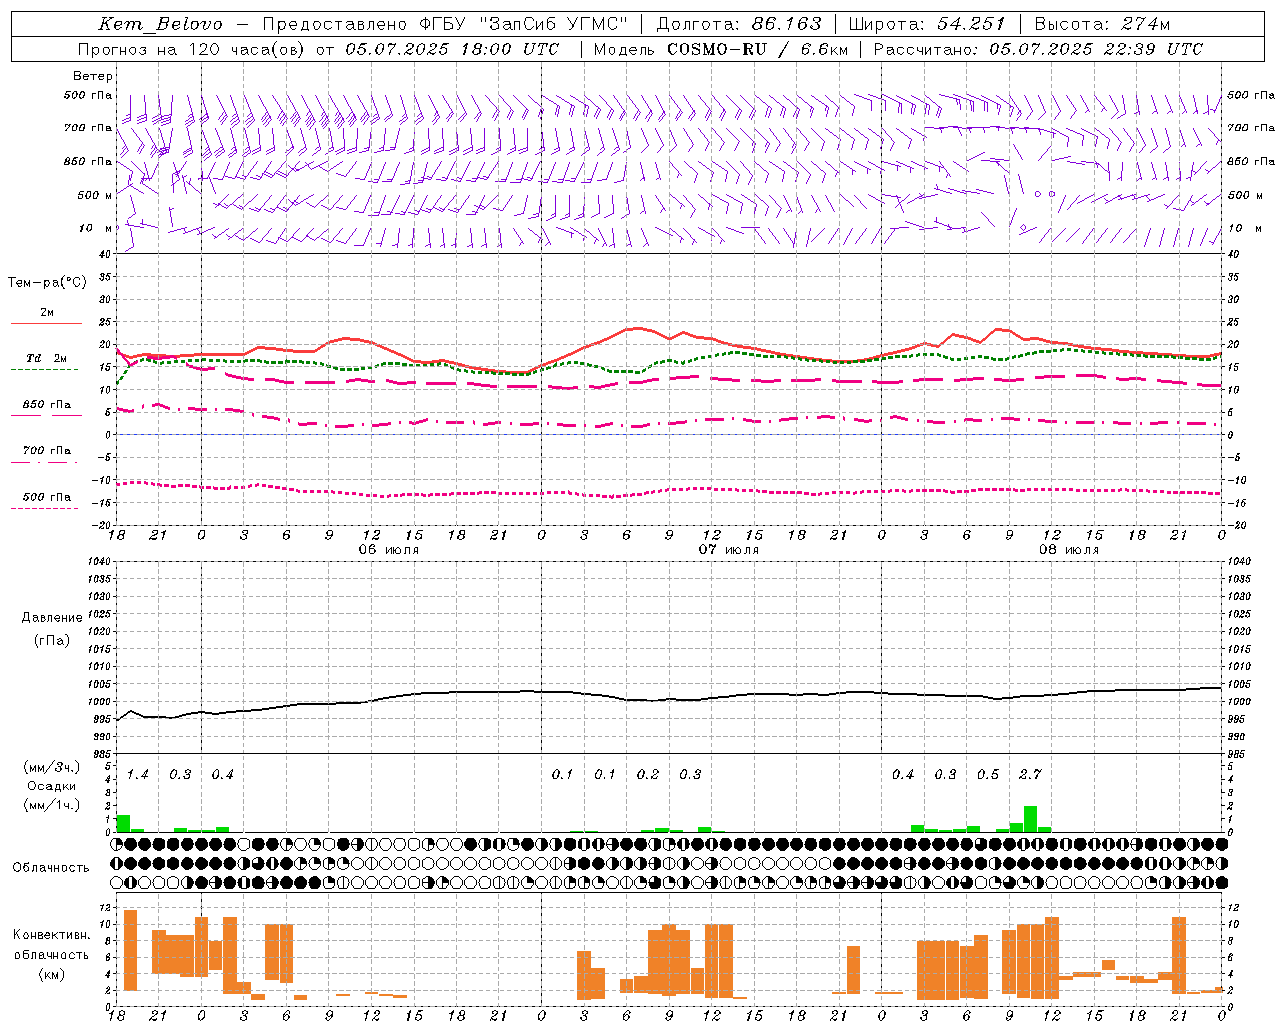Image resolution: width=1280 pixels, height=1024 pixels.
Task: Click the '(мм/1ч.)' precipitation unit label
Action: click(52, 805)
